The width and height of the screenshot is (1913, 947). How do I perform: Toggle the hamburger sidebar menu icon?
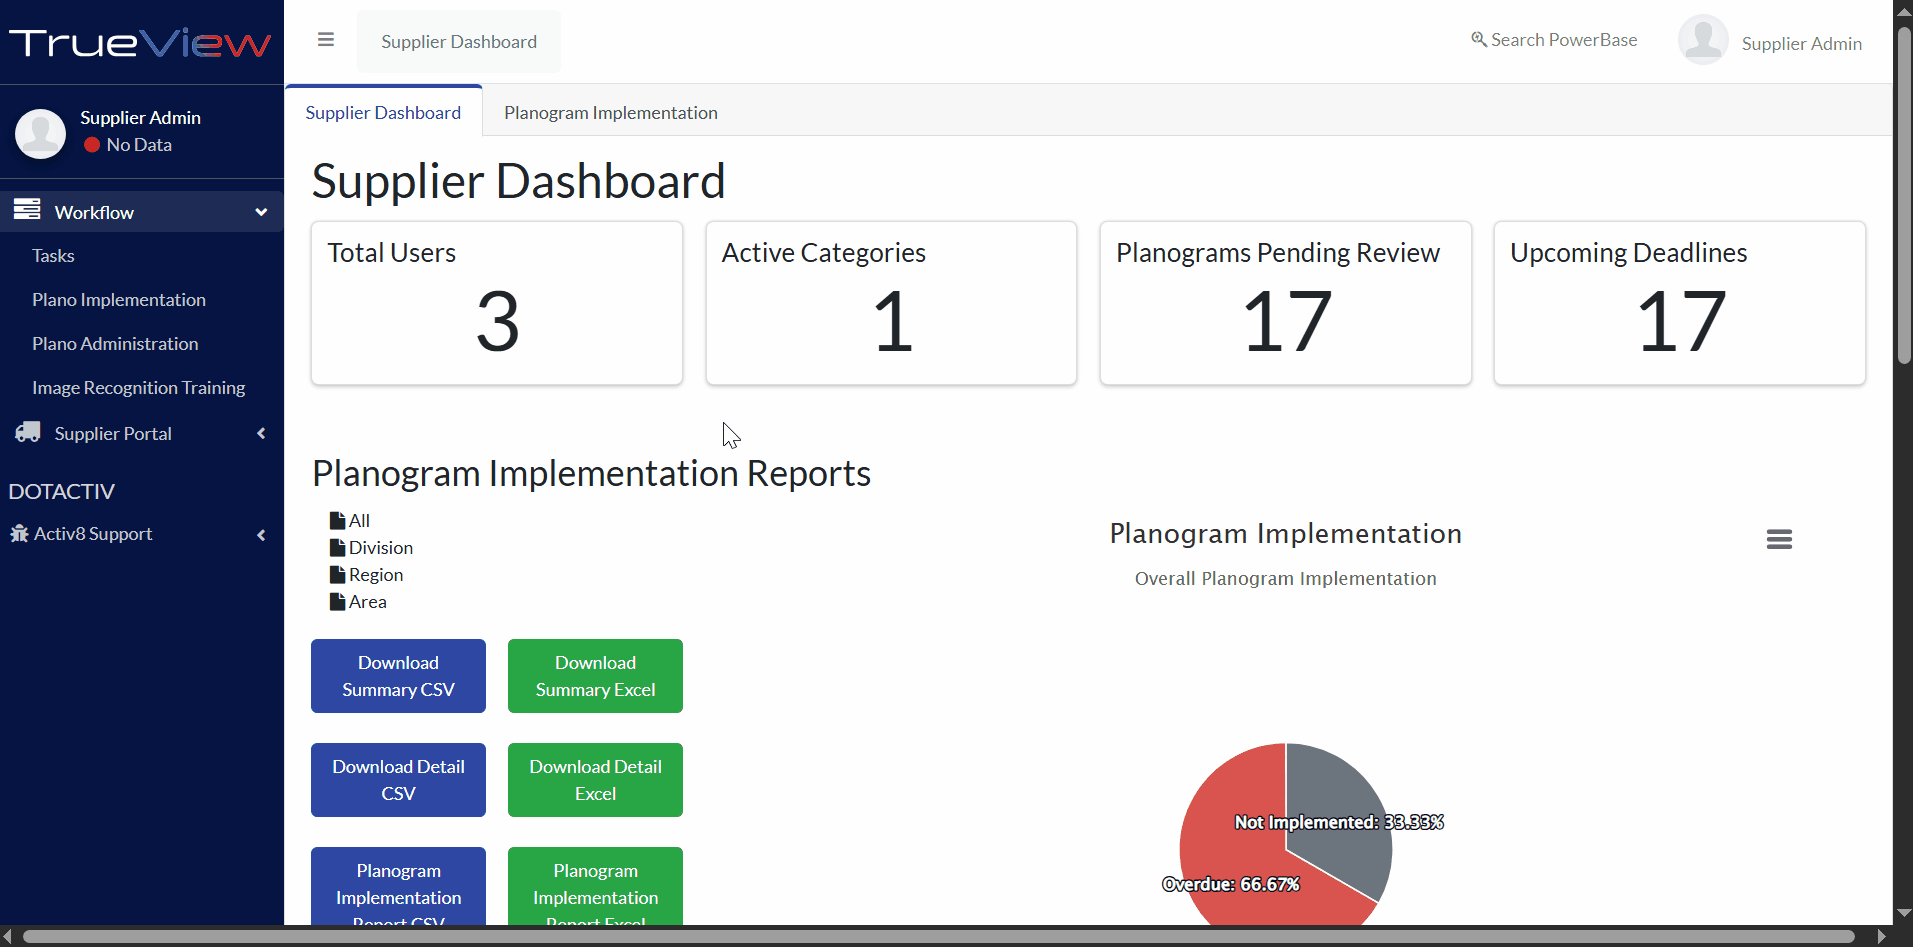point(325,40)
